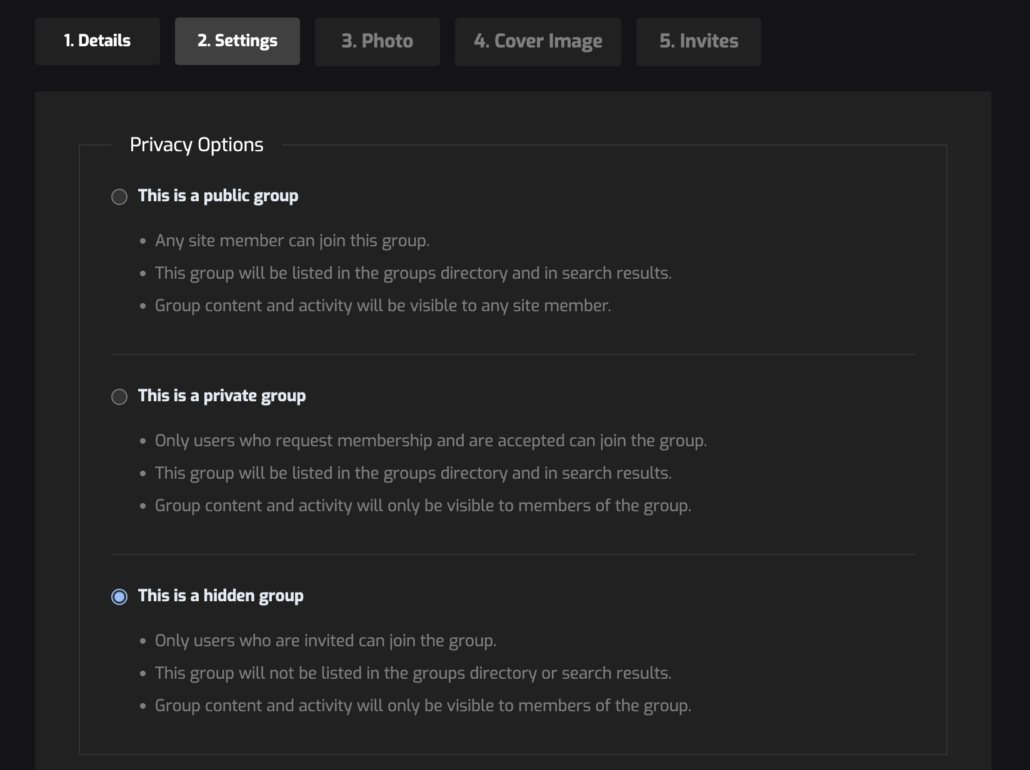The height and width of the screenshot is (770, 1030).
Task: Jump to the 5. Invites tab
Action: coord(698,41)
